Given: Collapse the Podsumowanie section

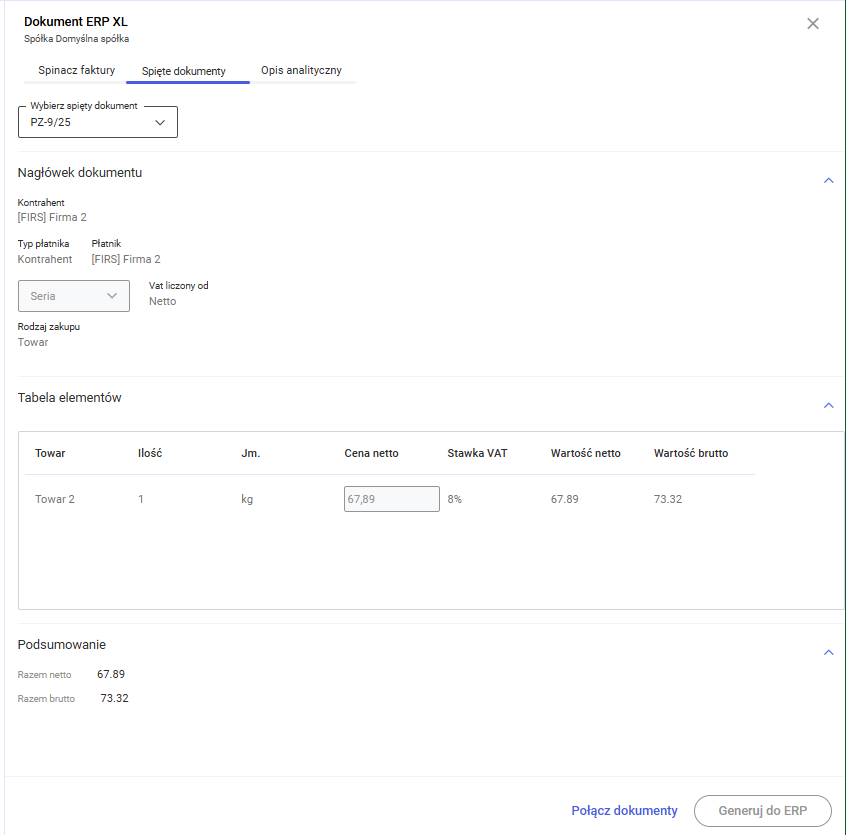Looking at the screenshot, I should [x=828, y=653].
